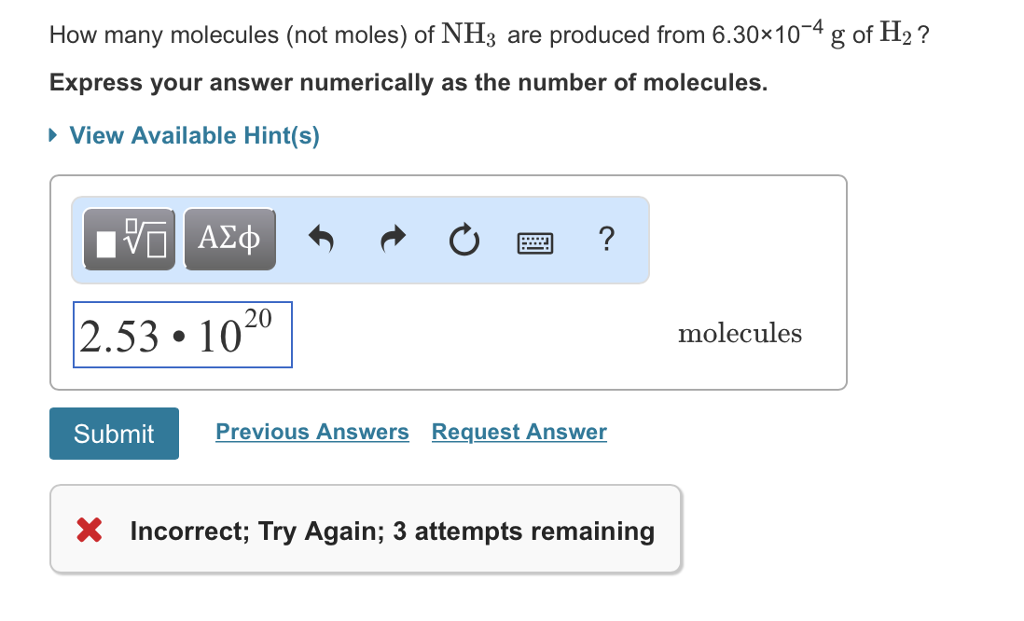This screenshot has height=621, width=1024.
Task: Click Request Answer
Action: click(518, 431)
